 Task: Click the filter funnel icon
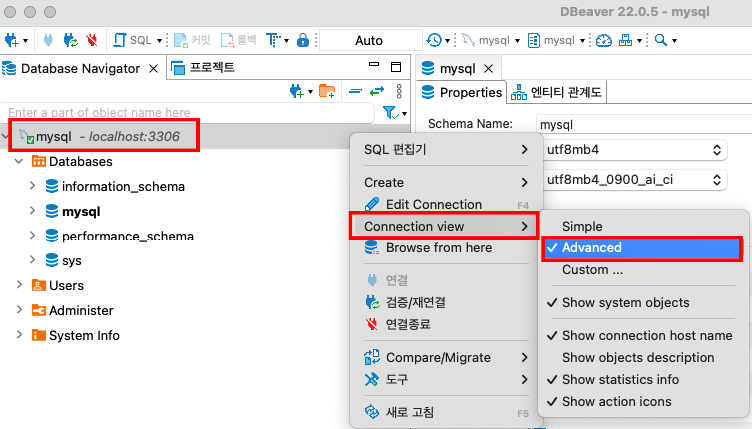391,113
